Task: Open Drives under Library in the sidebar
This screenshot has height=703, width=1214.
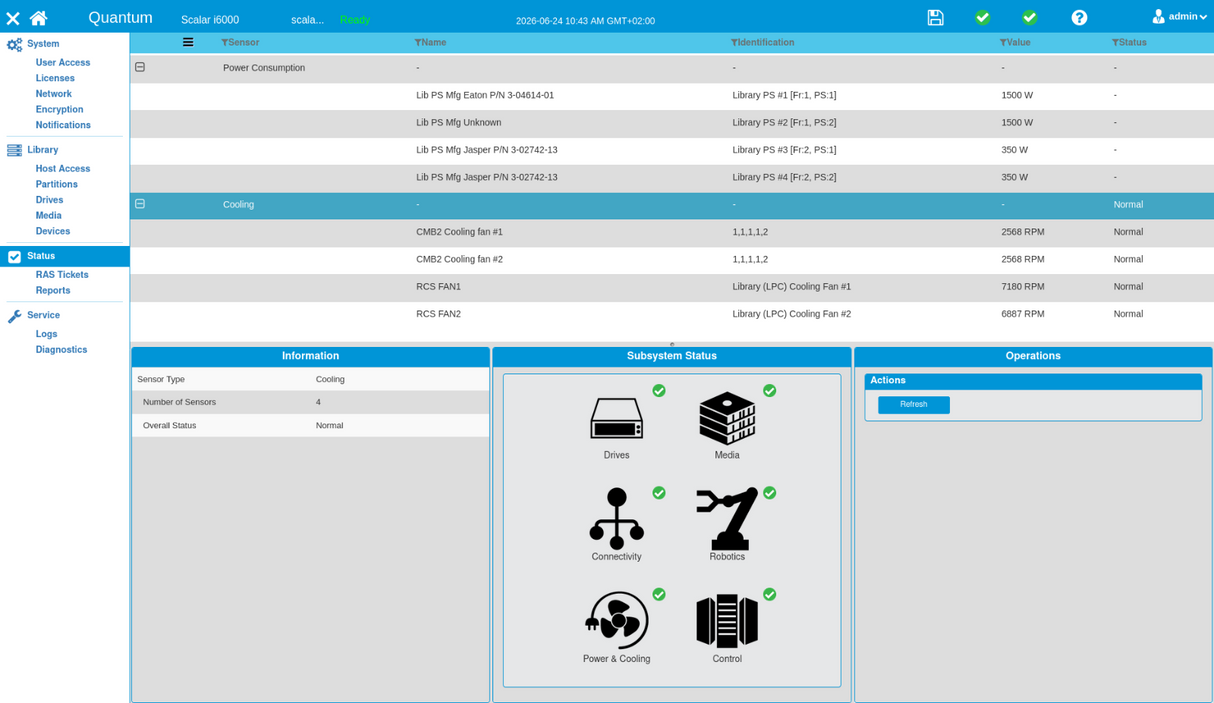Action: [50, 200]
